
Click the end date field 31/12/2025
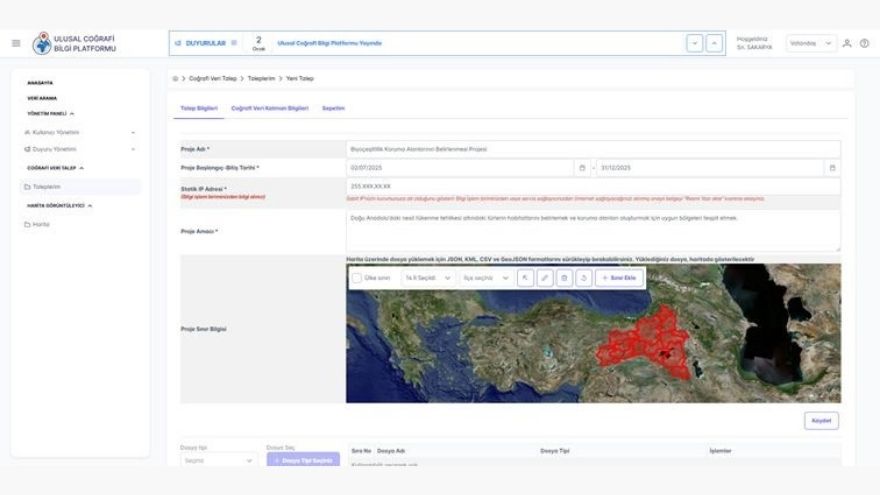click(x=710, y=168)
